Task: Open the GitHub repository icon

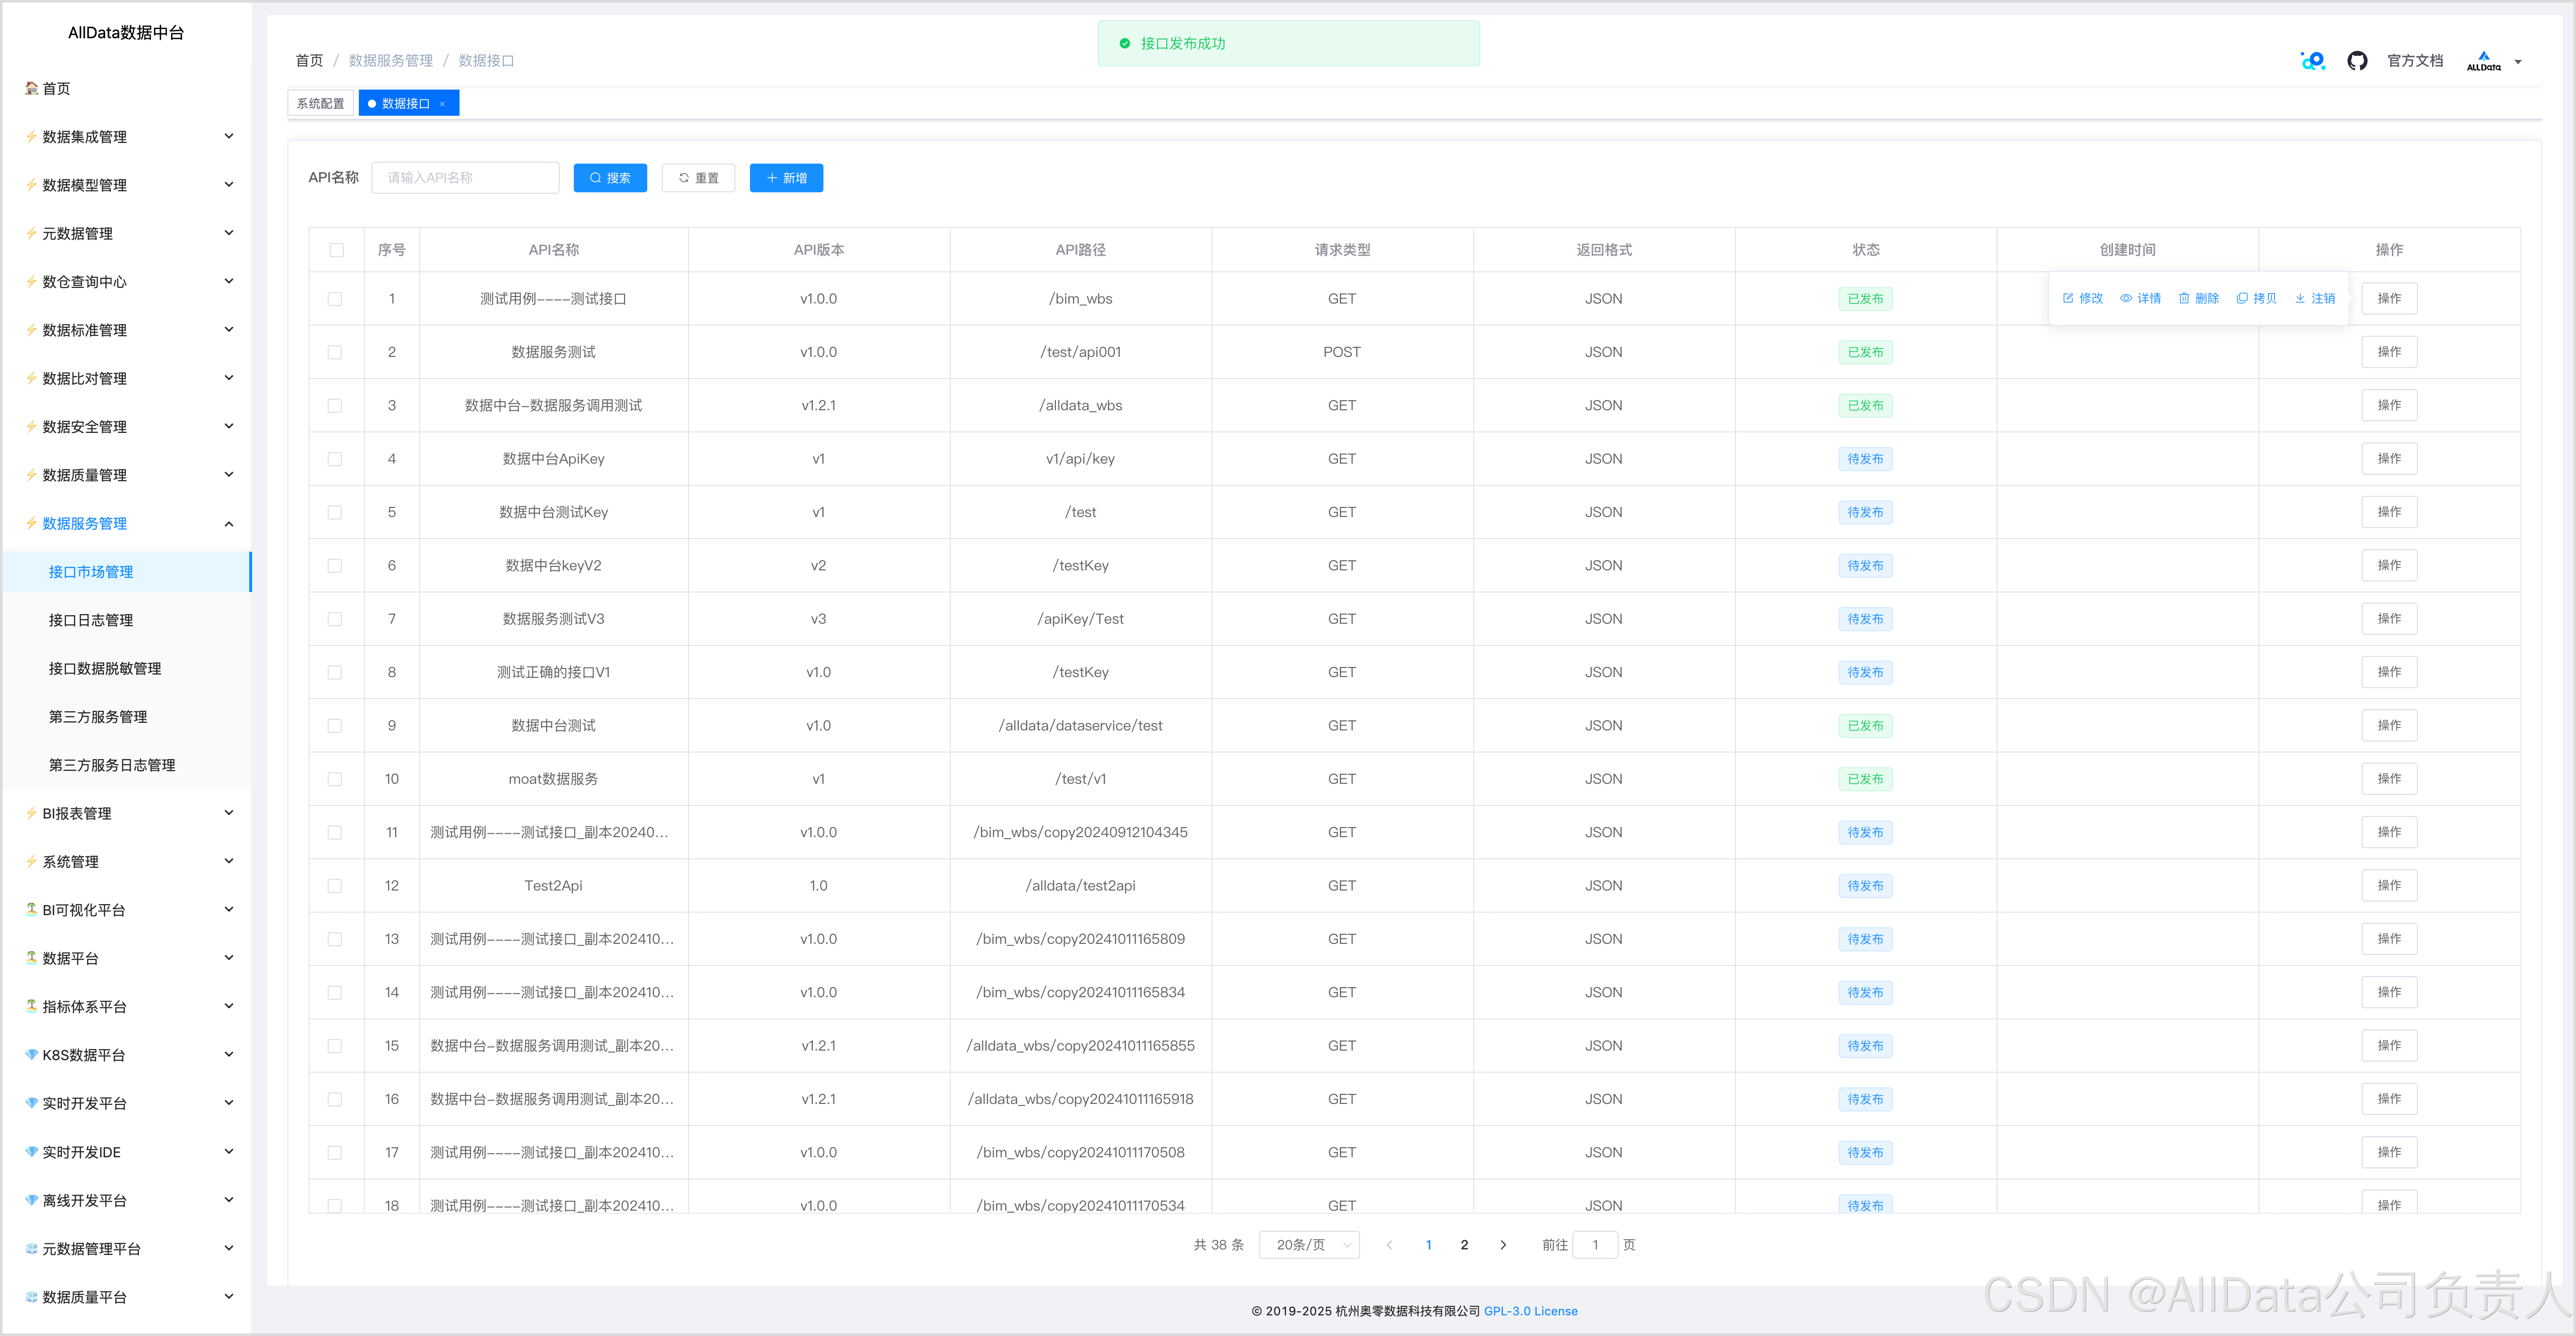Action: click(x=2357, y=61)
